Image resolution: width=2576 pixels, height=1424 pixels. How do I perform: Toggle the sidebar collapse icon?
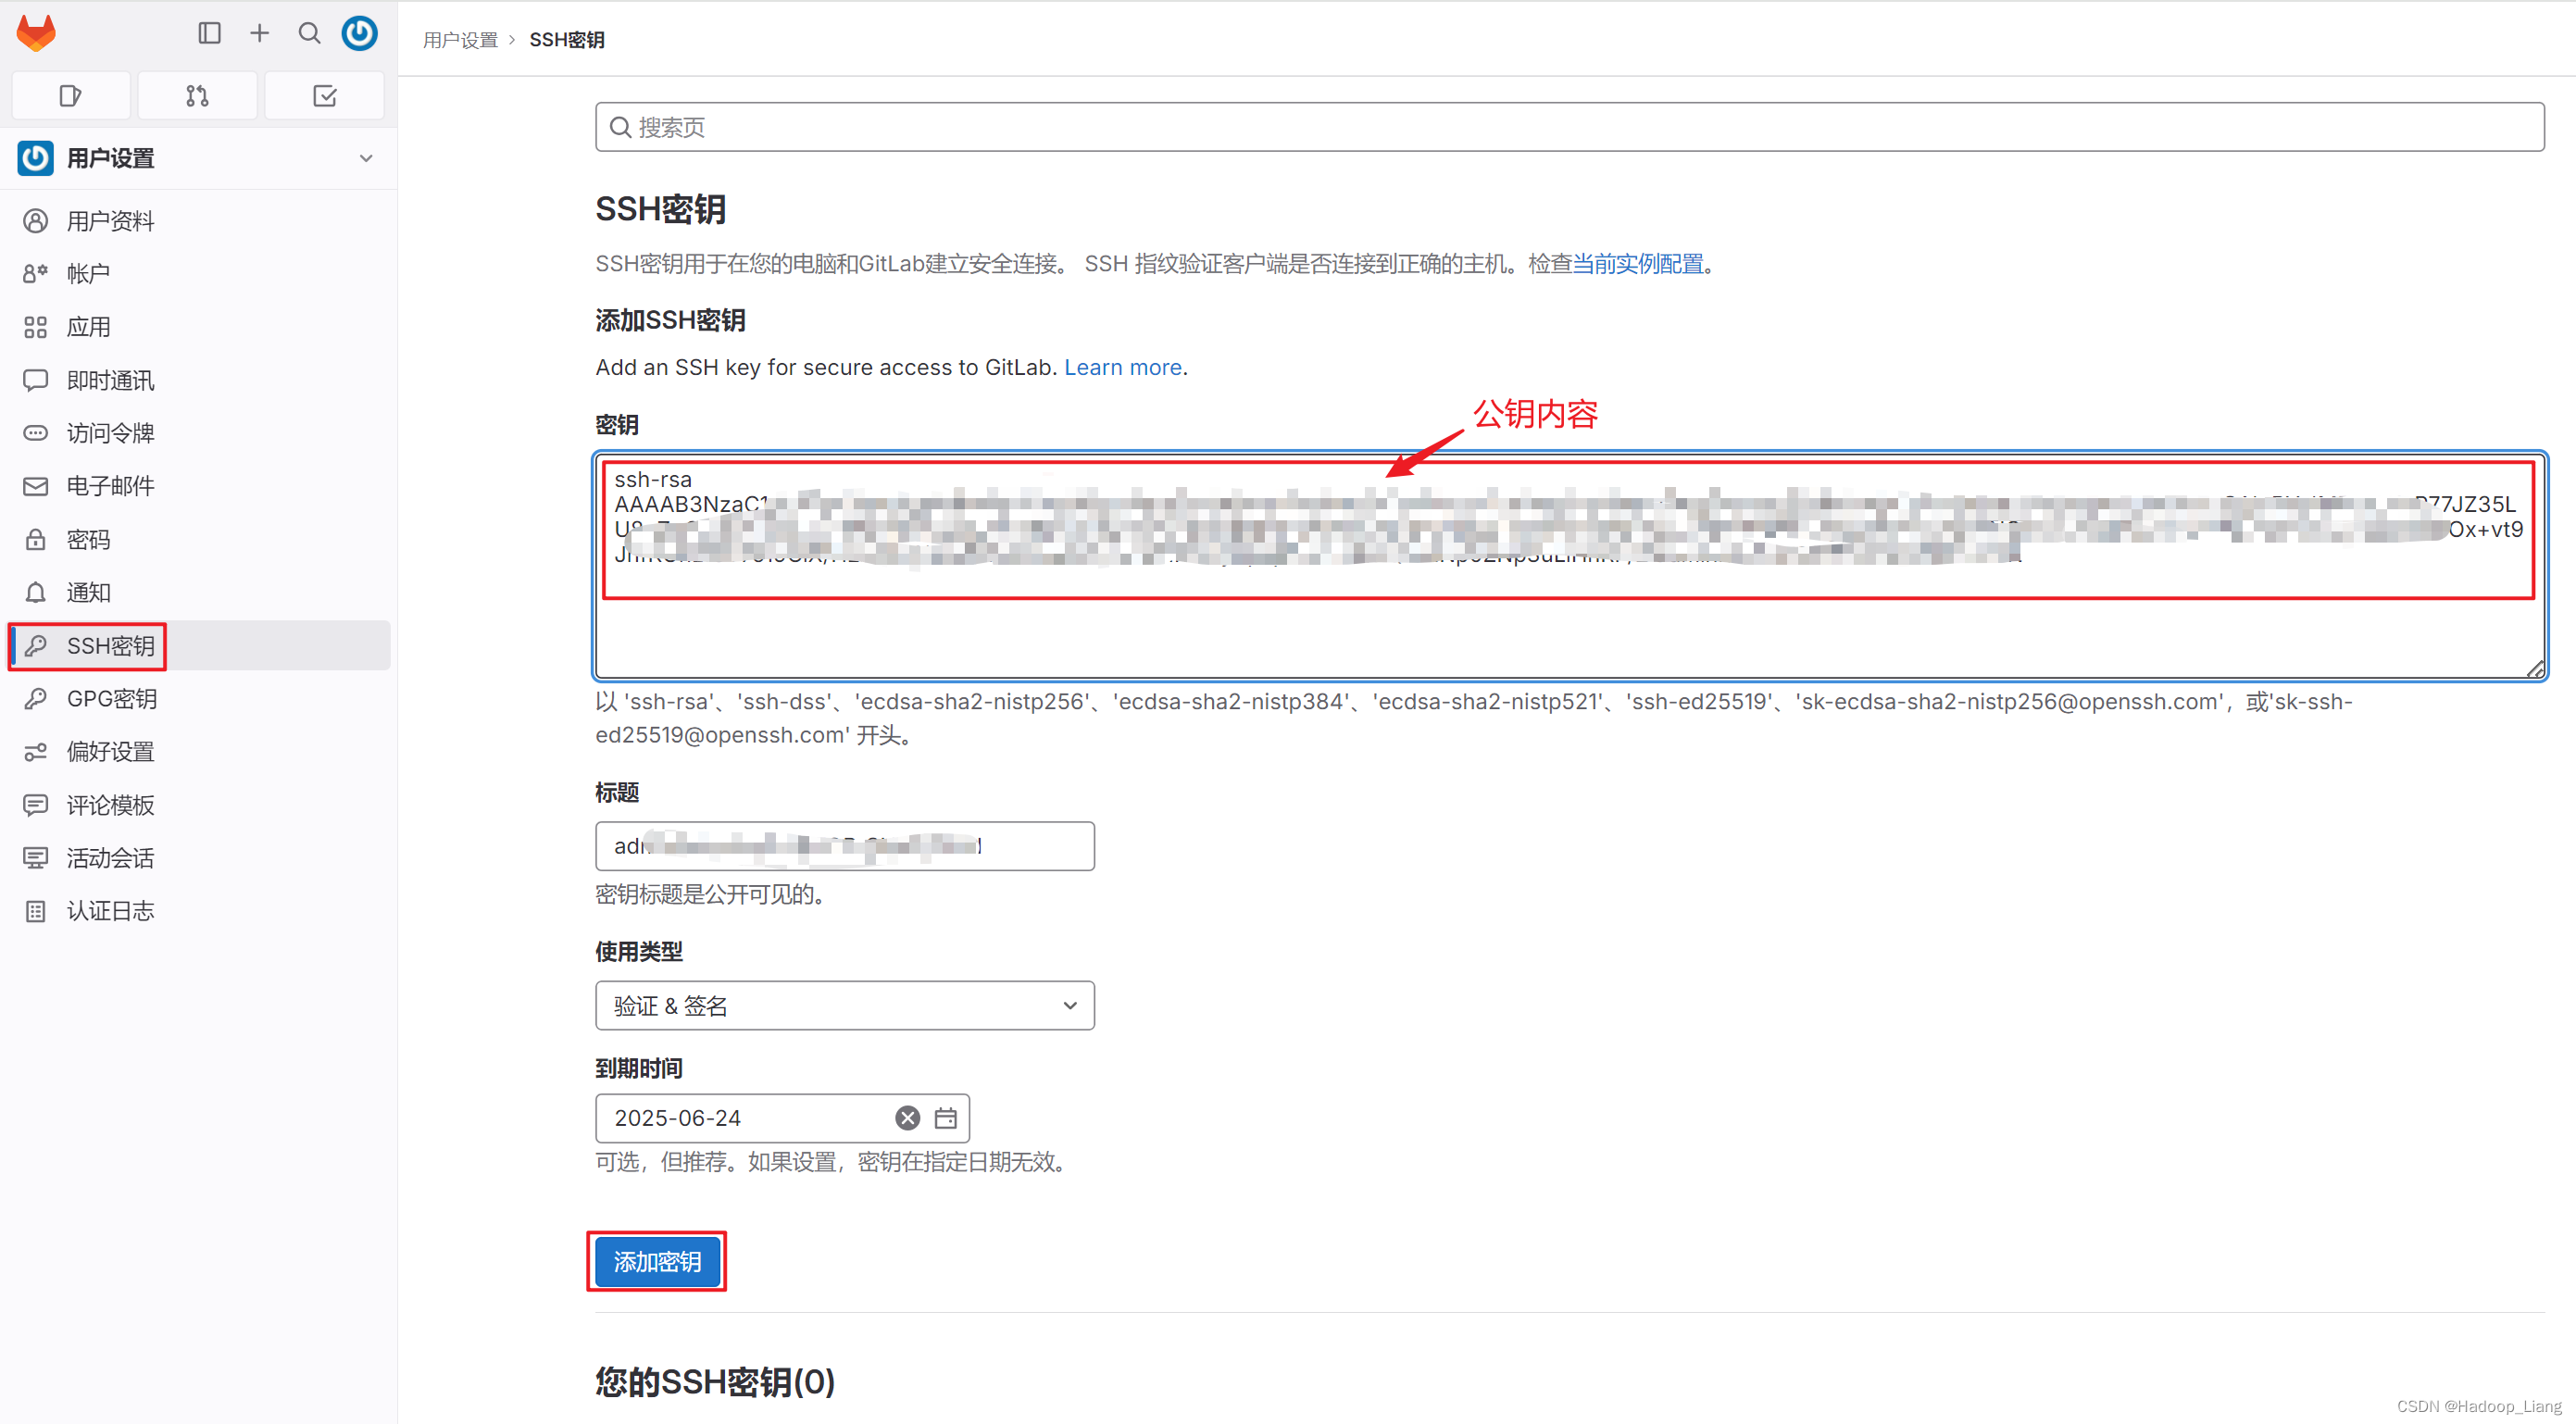click(x=209, y=33)
